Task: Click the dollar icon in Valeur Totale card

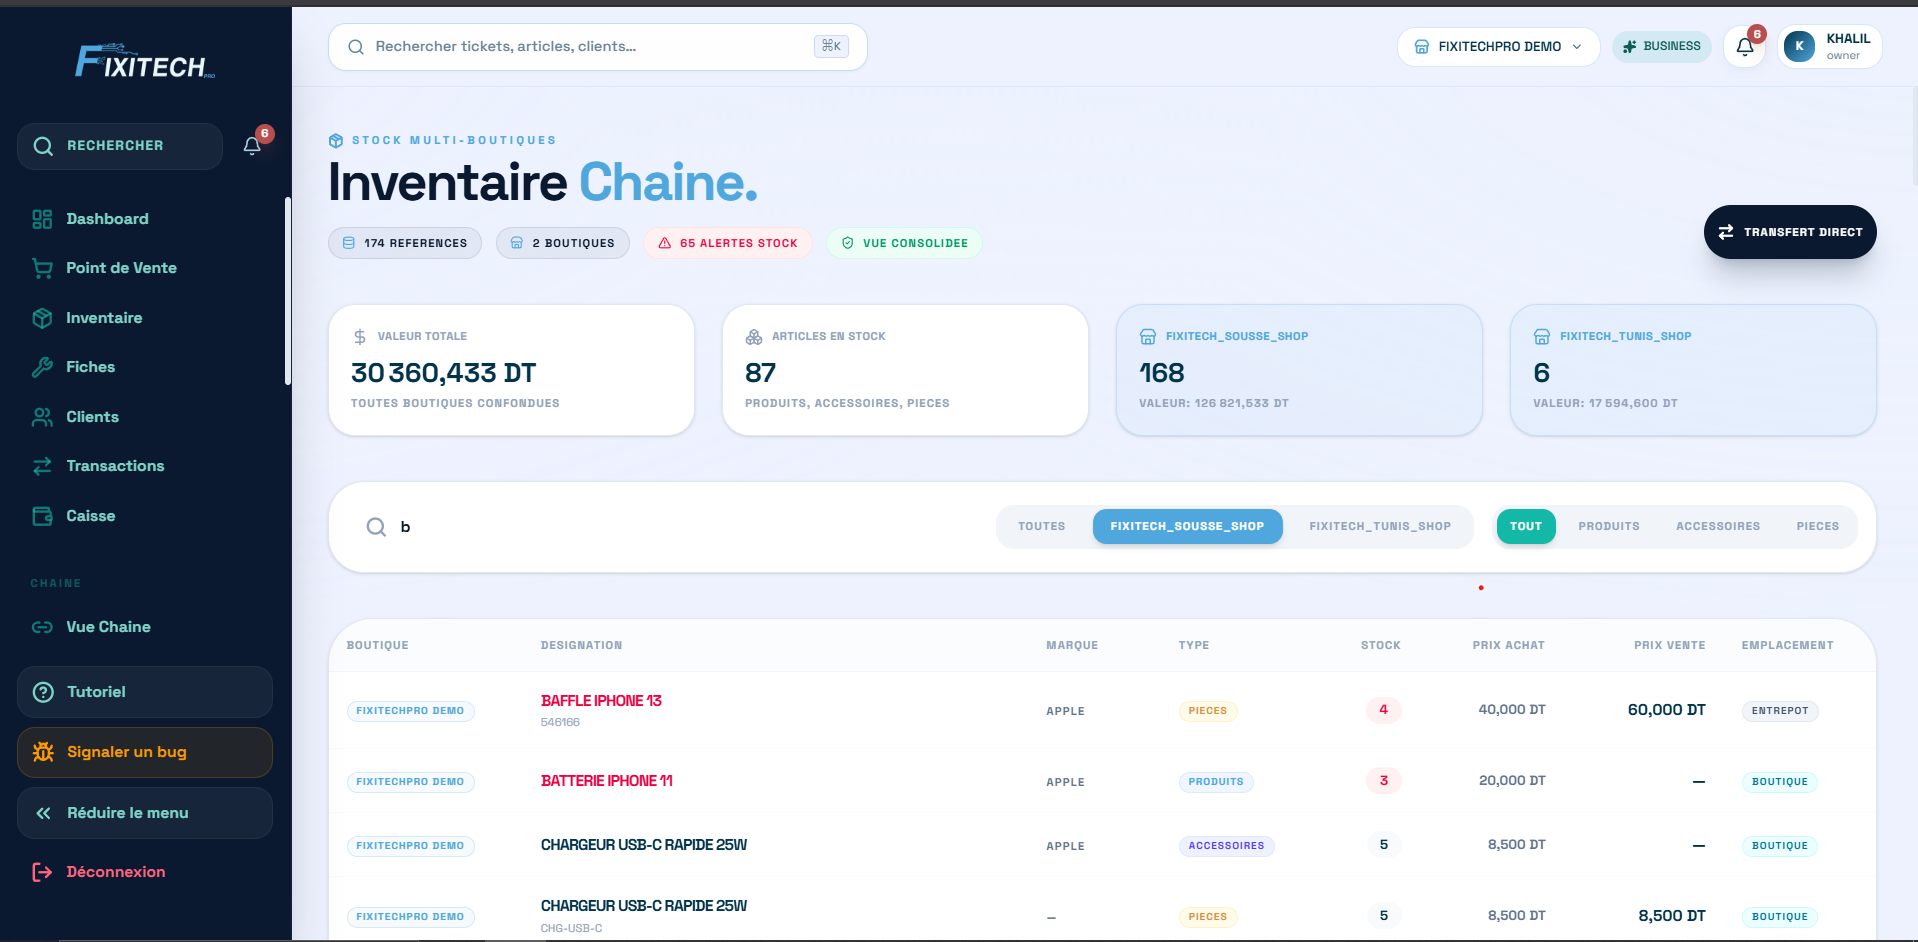Action: (x=360, y=337)
